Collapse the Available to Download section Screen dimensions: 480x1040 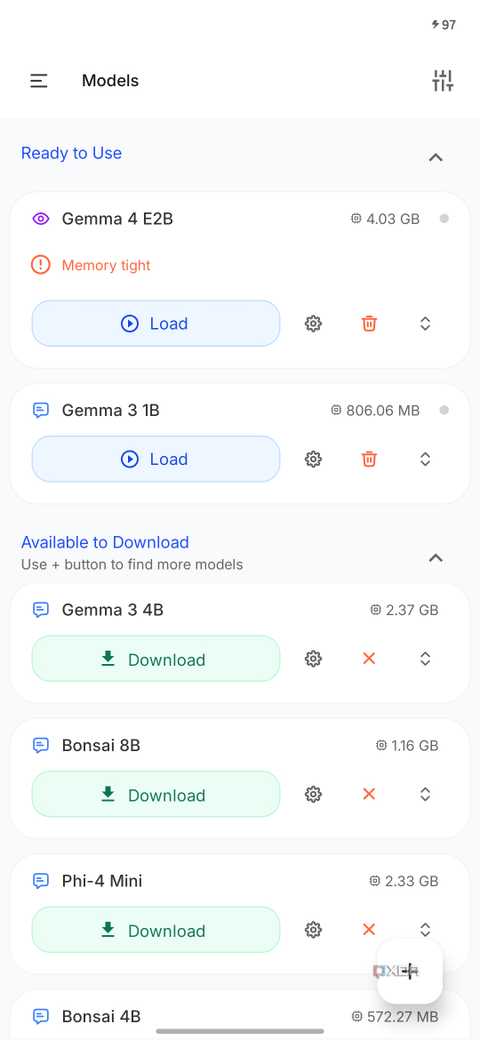[436, 558]
